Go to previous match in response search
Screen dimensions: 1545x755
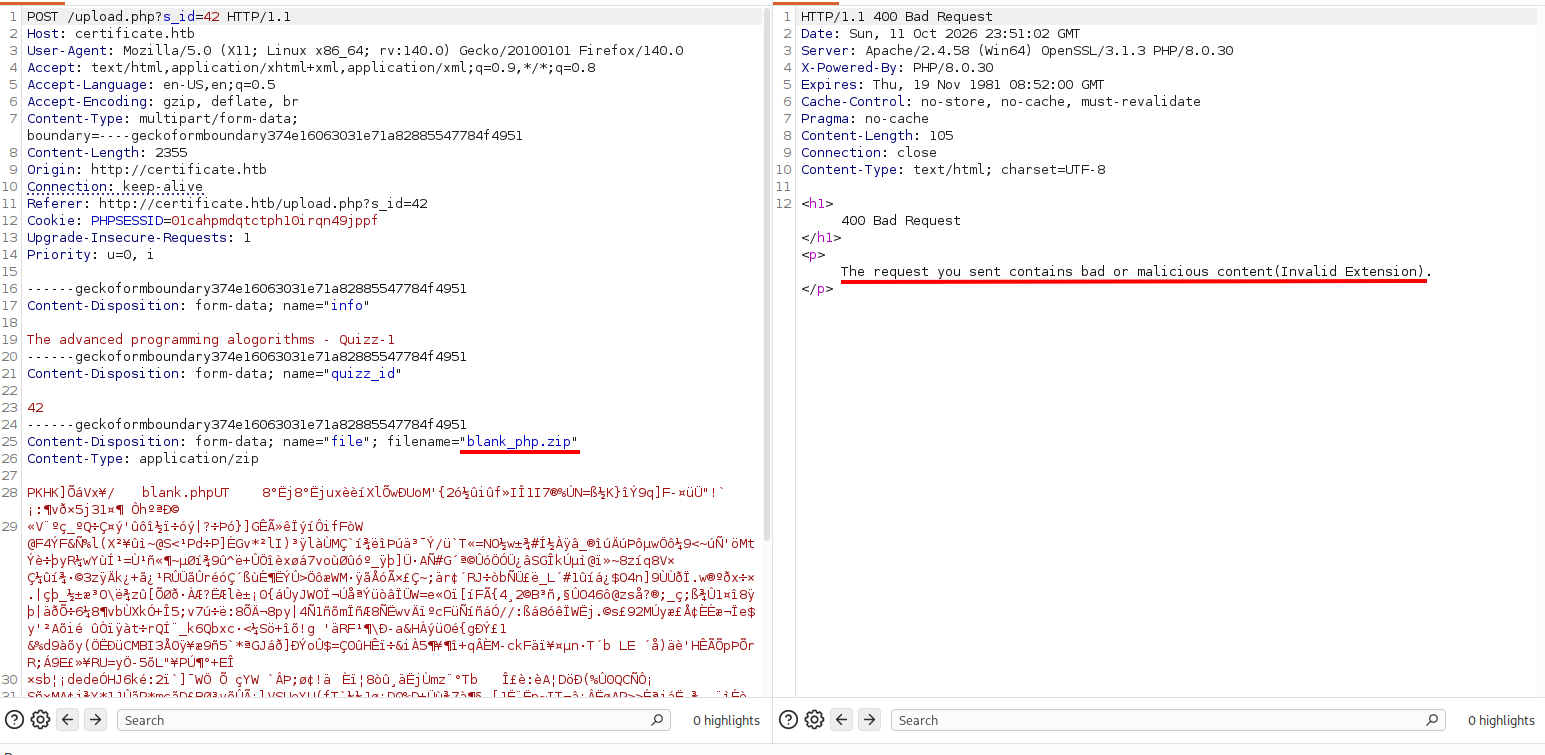click(x=842, y=719)
